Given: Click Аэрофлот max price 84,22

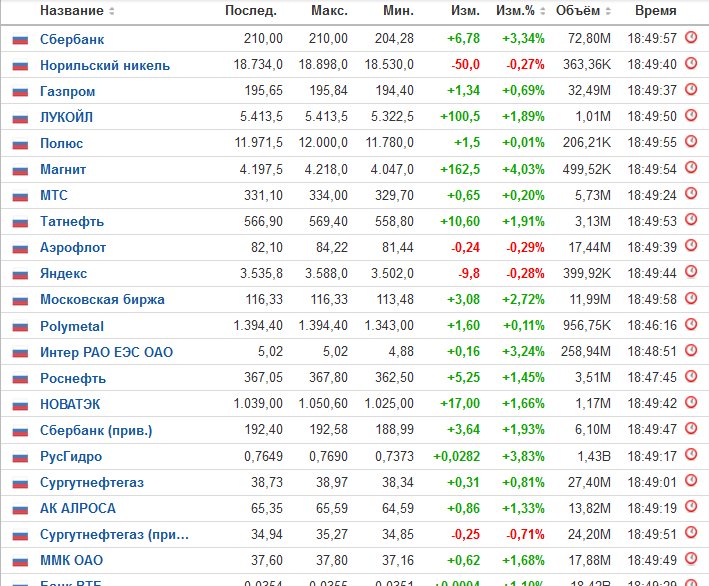Looking at the screenshot, I should tap(332, 247).
